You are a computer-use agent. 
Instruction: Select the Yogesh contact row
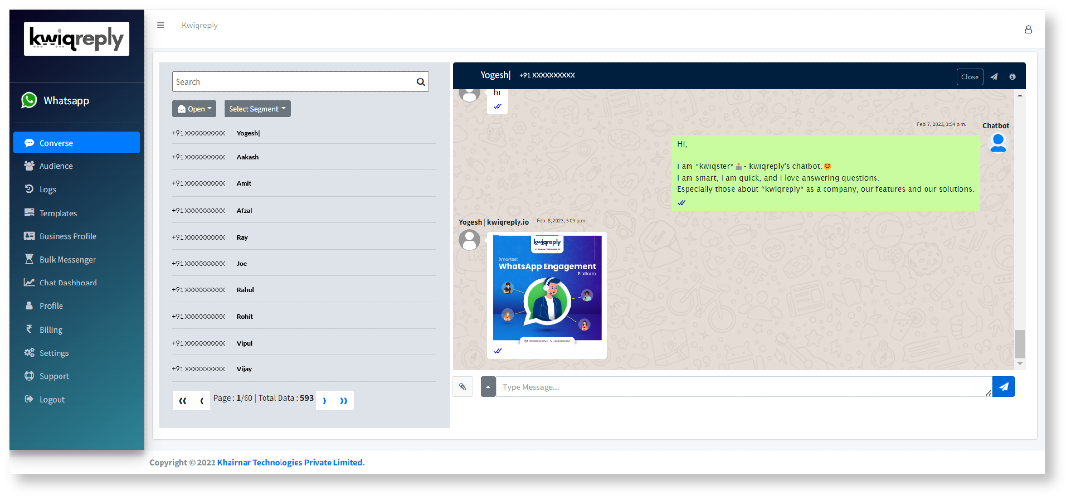pos(304,133)
